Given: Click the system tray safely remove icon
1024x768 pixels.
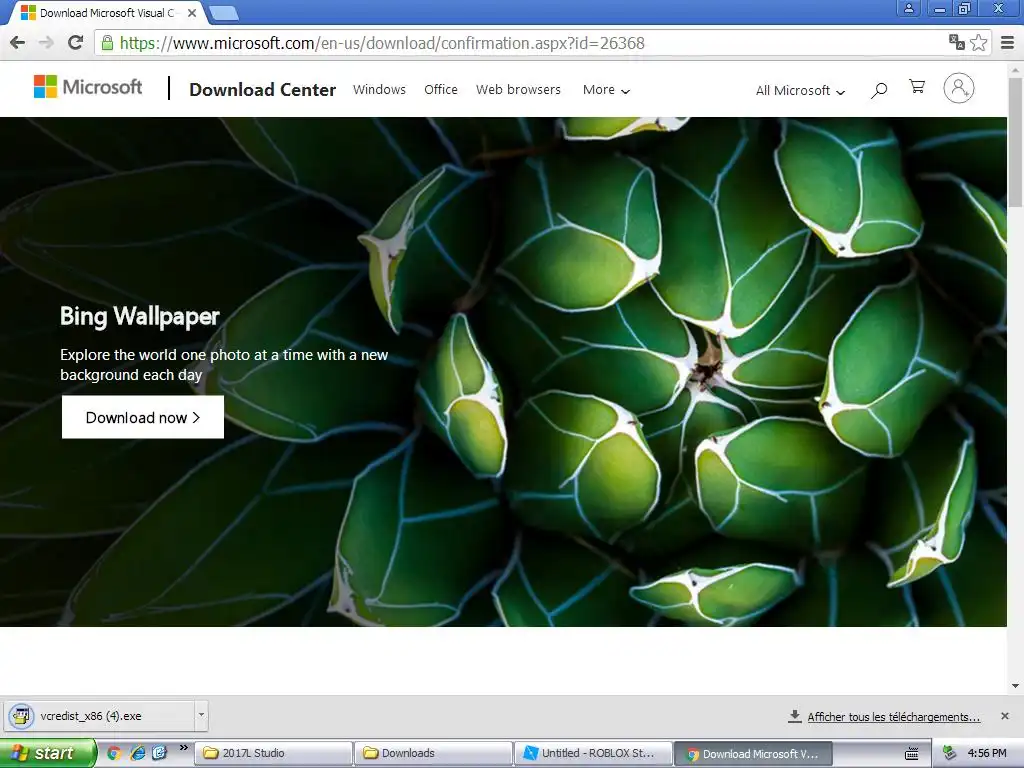Looking at the screenshot, I should point(950,753).
